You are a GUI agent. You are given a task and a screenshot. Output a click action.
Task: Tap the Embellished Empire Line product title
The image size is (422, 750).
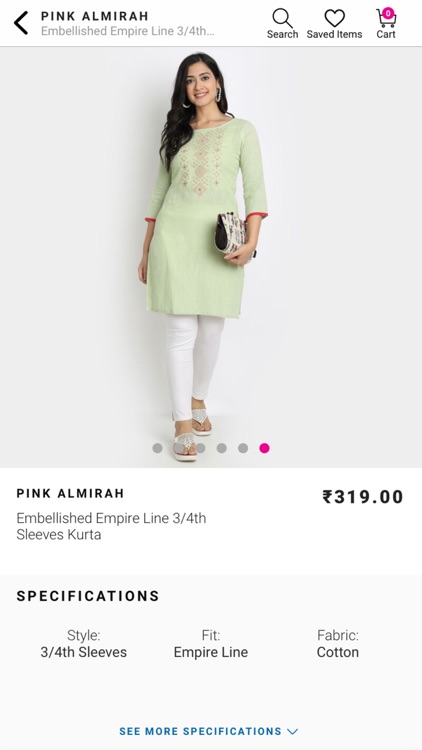tap(111, 526)
